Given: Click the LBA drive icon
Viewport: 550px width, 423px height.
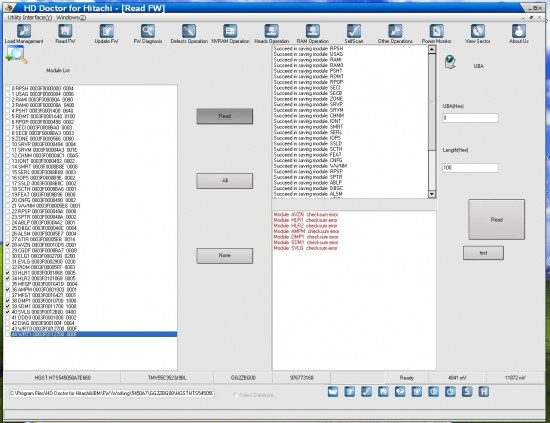Looking at the screenshot, I should click(450, 62).
